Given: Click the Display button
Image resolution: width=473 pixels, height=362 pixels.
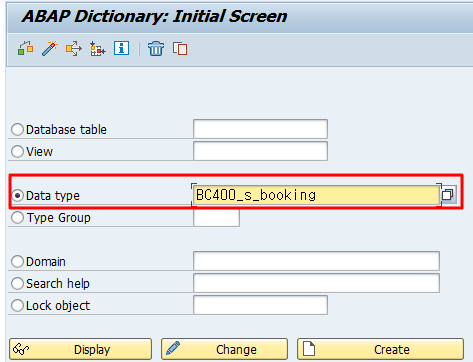Looking at the screenshot, I should [80, 349].
